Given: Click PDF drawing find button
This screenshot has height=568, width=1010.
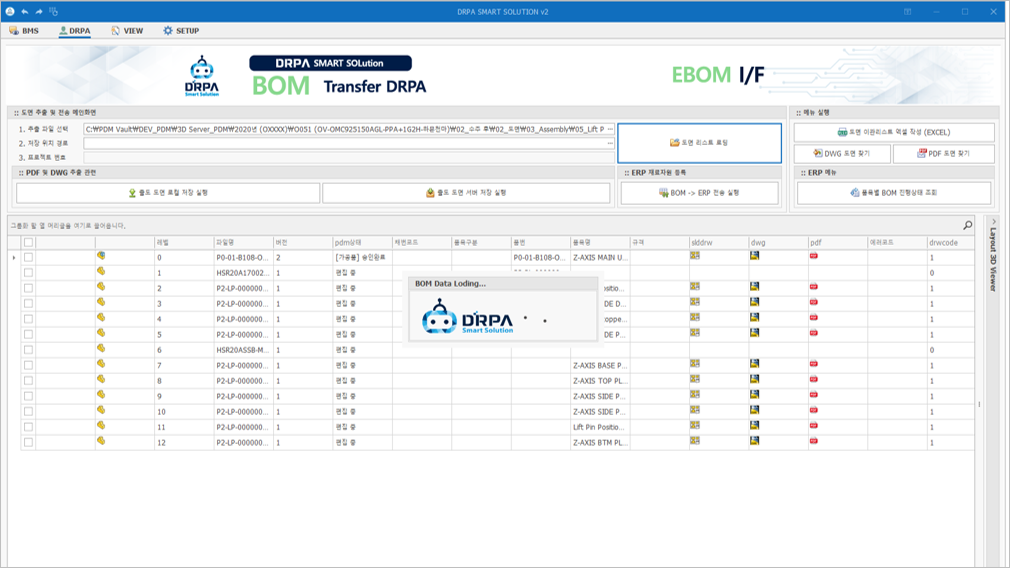Looking at the screenshot, I should point(944,153).
